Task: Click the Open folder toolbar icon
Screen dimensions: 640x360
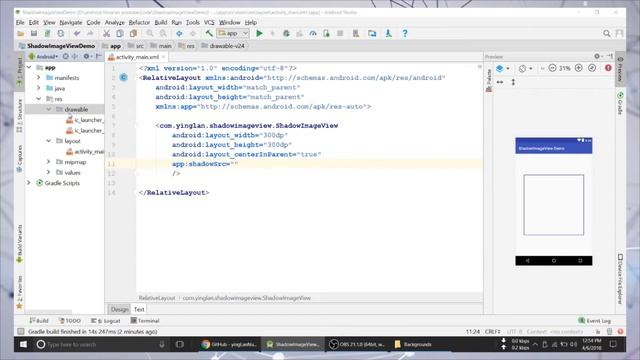Action: click(21, 33)
